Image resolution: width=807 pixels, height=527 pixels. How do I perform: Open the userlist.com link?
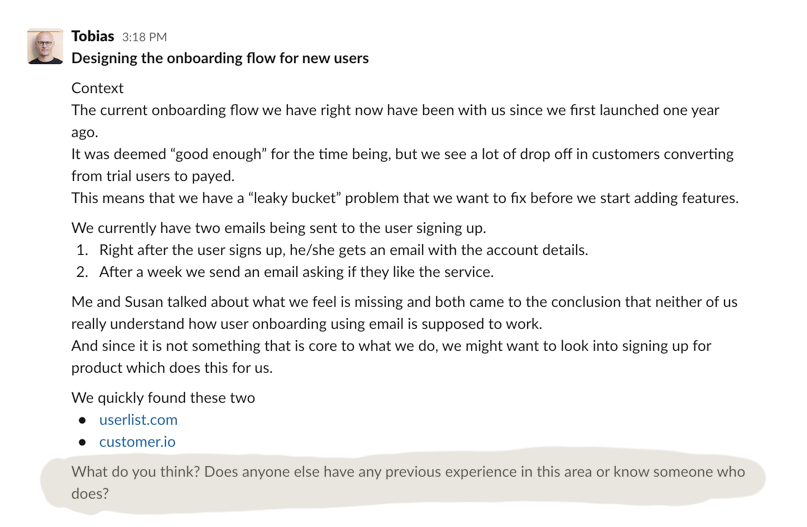tap(138, 420)
